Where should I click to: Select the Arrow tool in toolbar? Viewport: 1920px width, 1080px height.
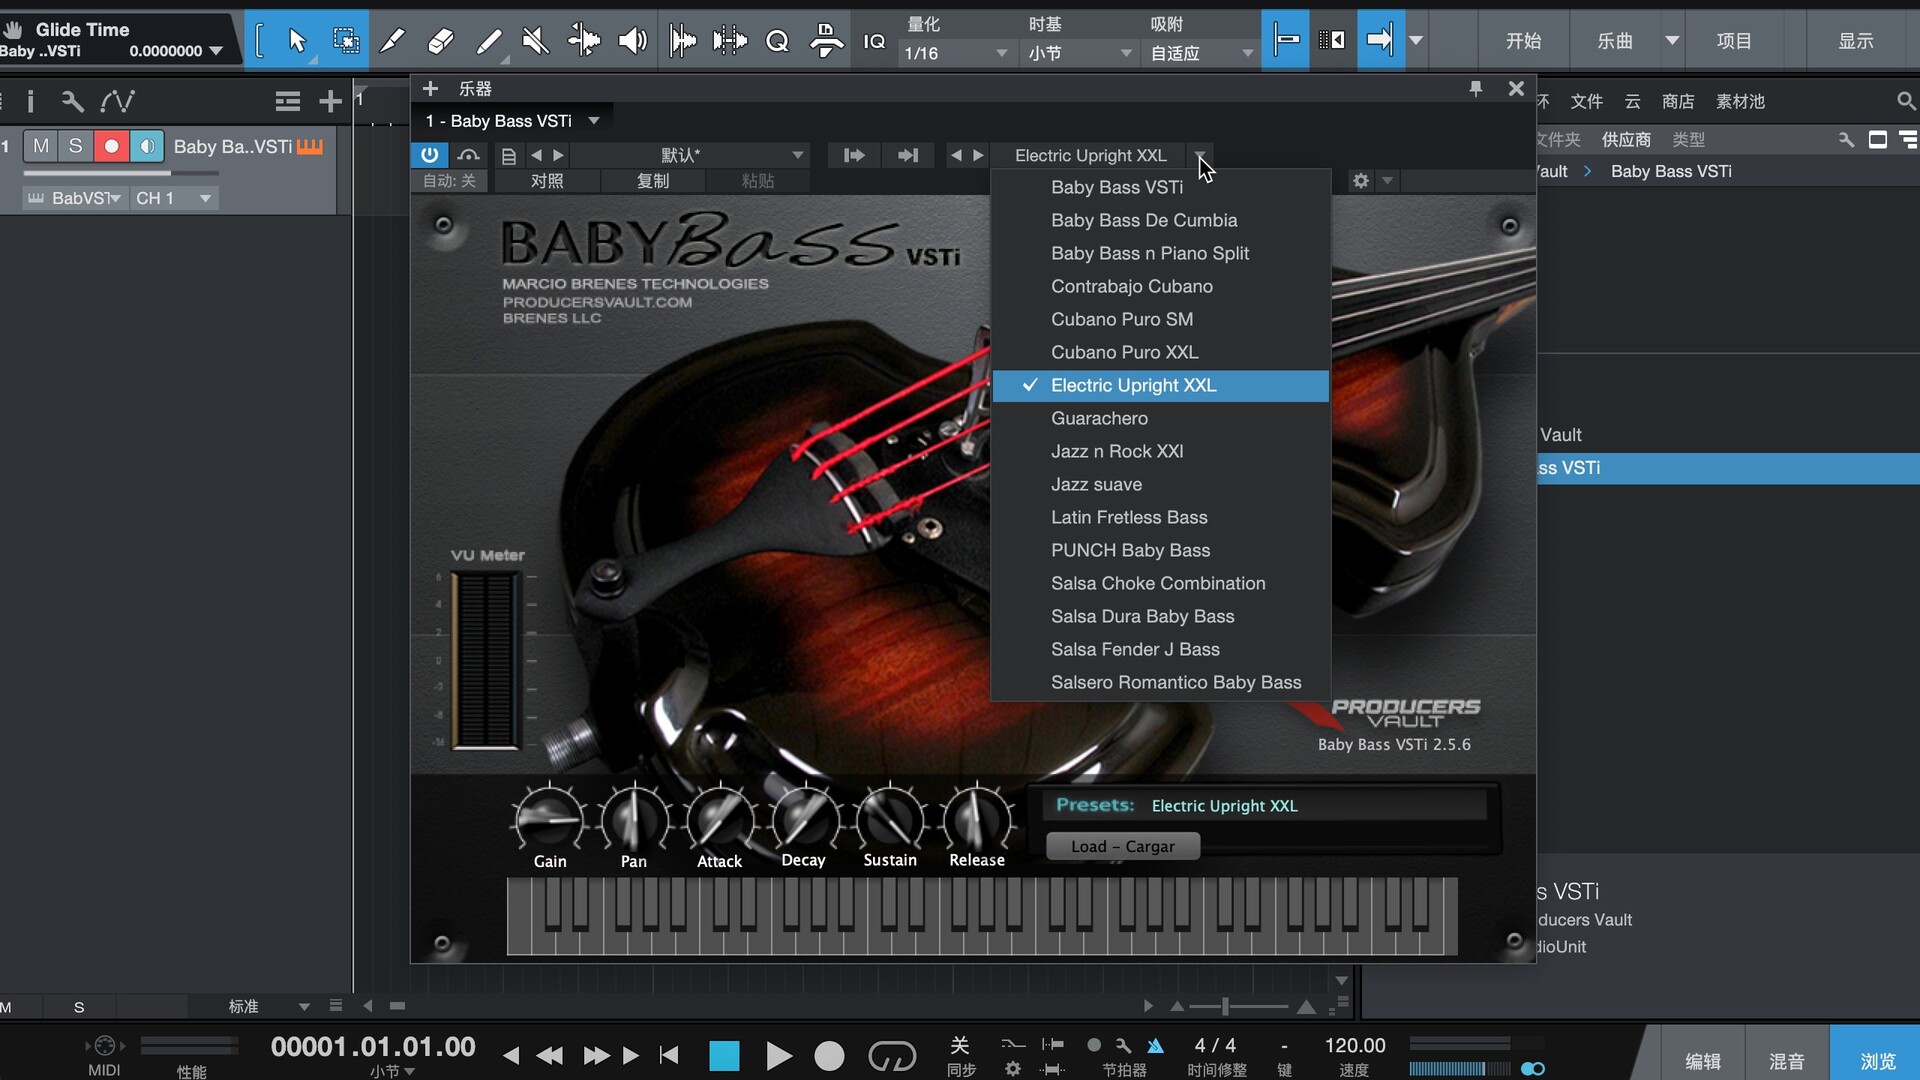[x=296, y=40]
